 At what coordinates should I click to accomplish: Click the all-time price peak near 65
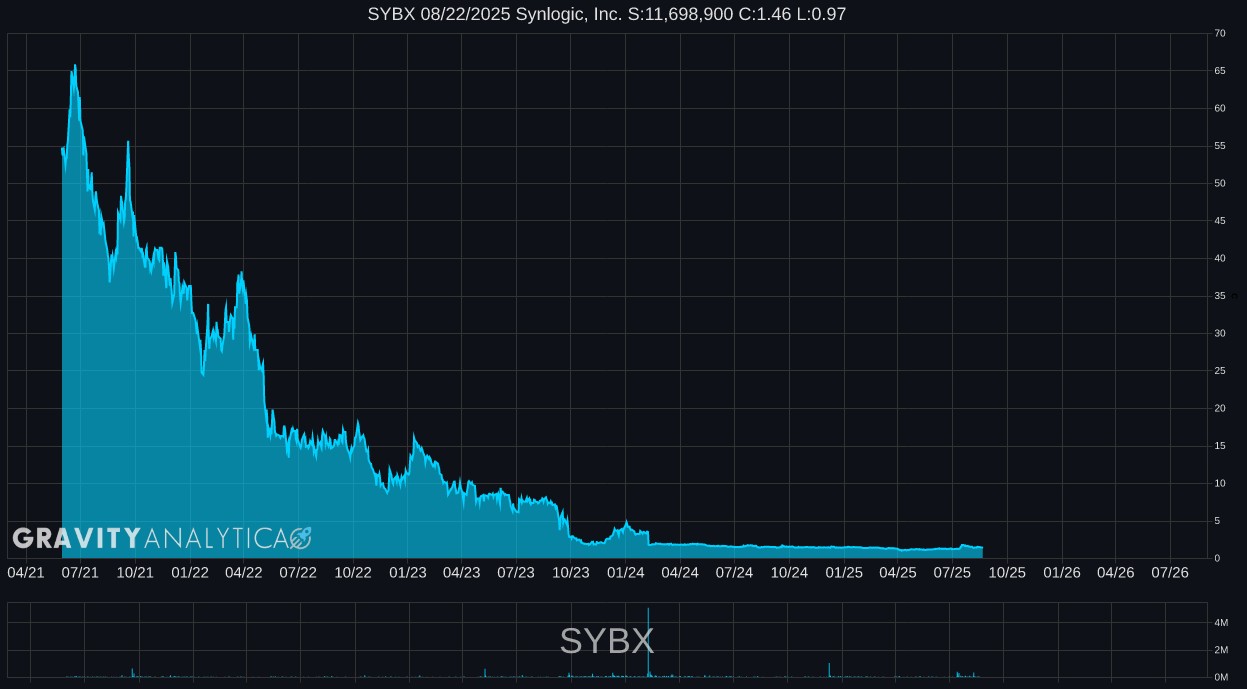tap(75, 66)
